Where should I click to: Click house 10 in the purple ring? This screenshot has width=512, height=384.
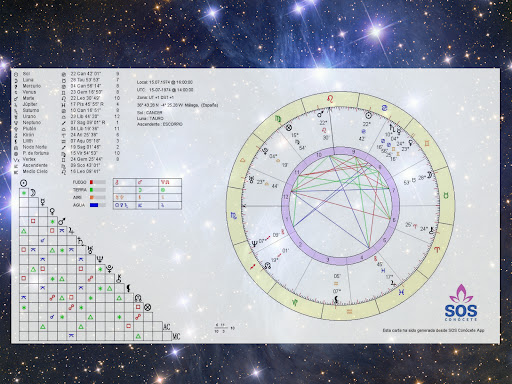[x=319, y=155]
